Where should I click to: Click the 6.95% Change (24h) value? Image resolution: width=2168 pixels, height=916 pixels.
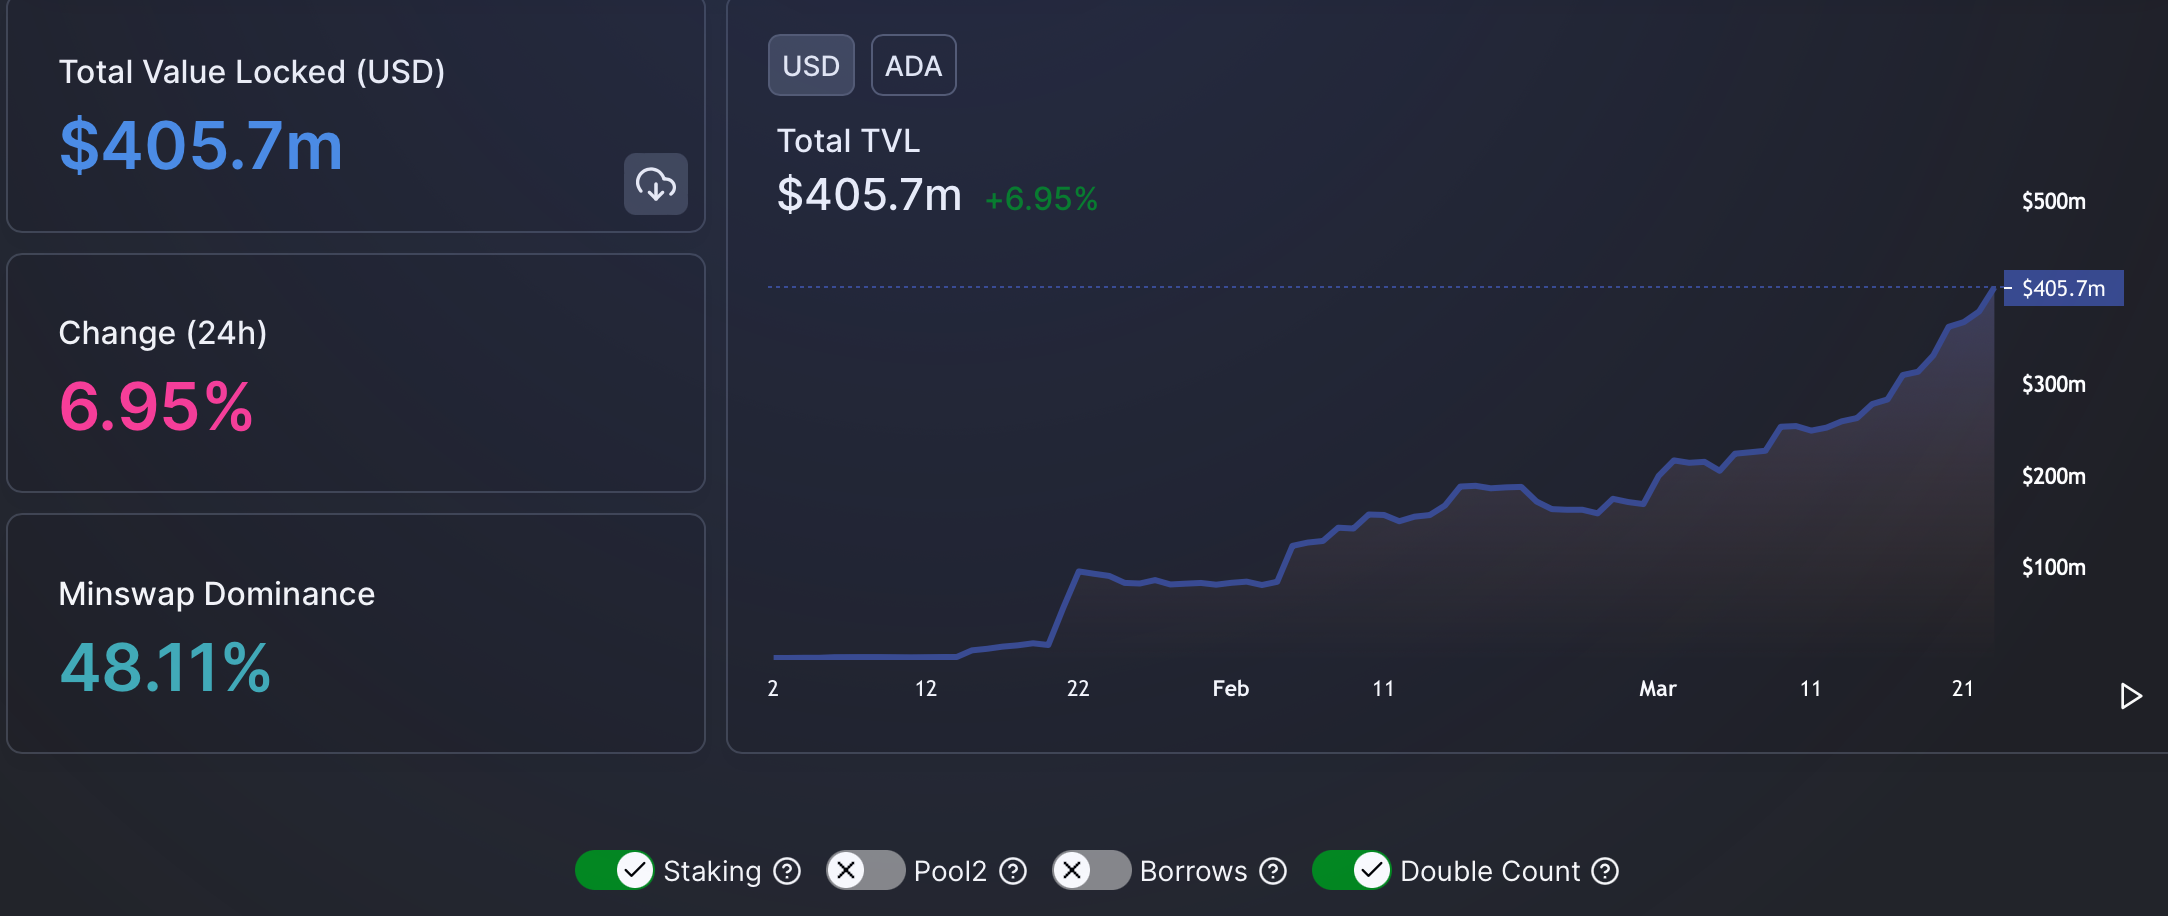point(156,407)
